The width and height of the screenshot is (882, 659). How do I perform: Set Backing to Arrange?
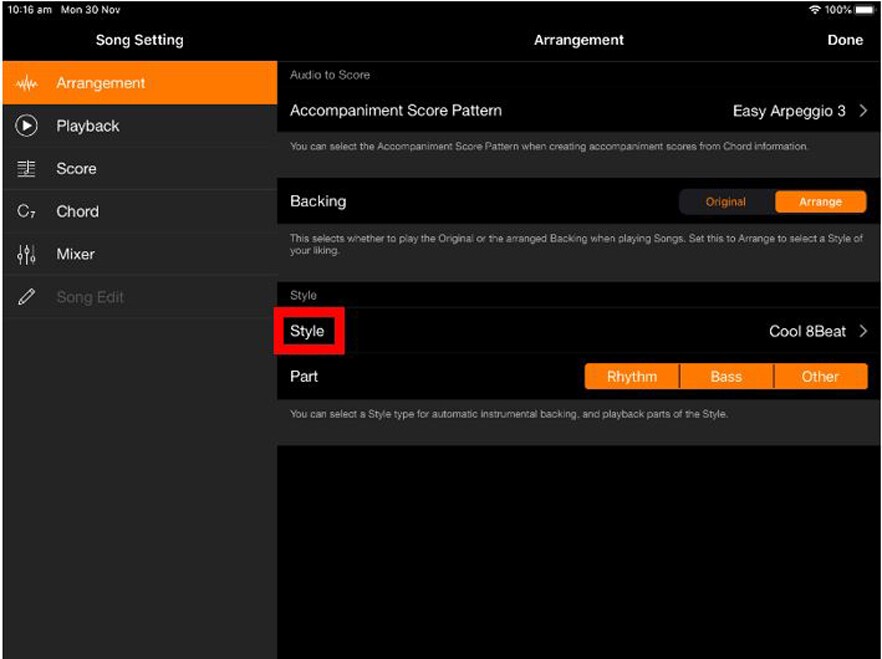click(x=820, y=202)
